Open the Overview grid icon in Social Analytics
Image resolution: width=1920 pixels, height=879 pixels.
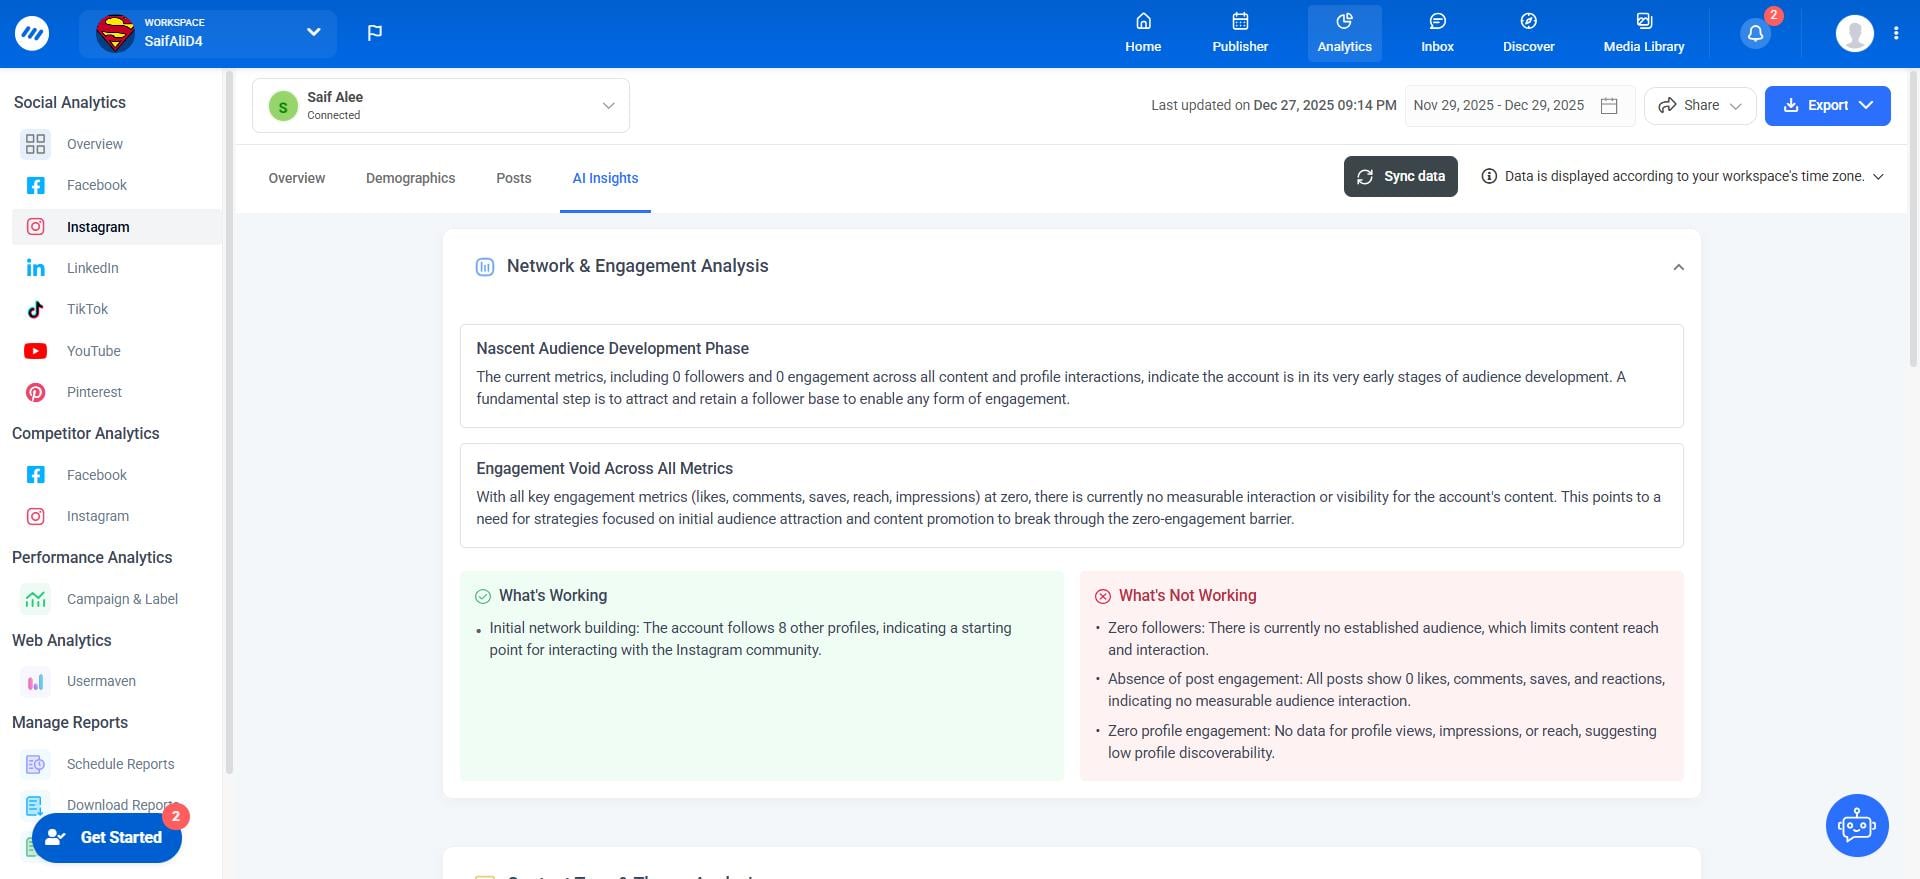pos(35,144)
